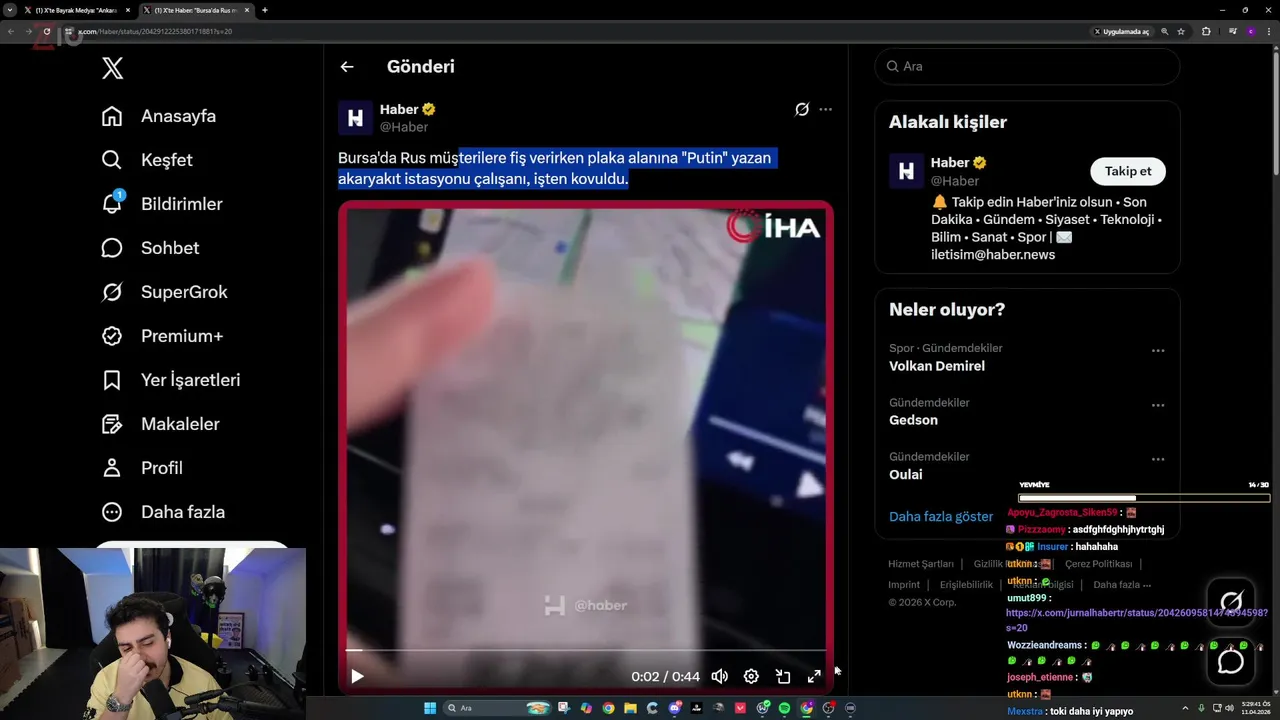Mute the video sound
The height and width of the screenshot is (720, 1280).
pos(720,677)
